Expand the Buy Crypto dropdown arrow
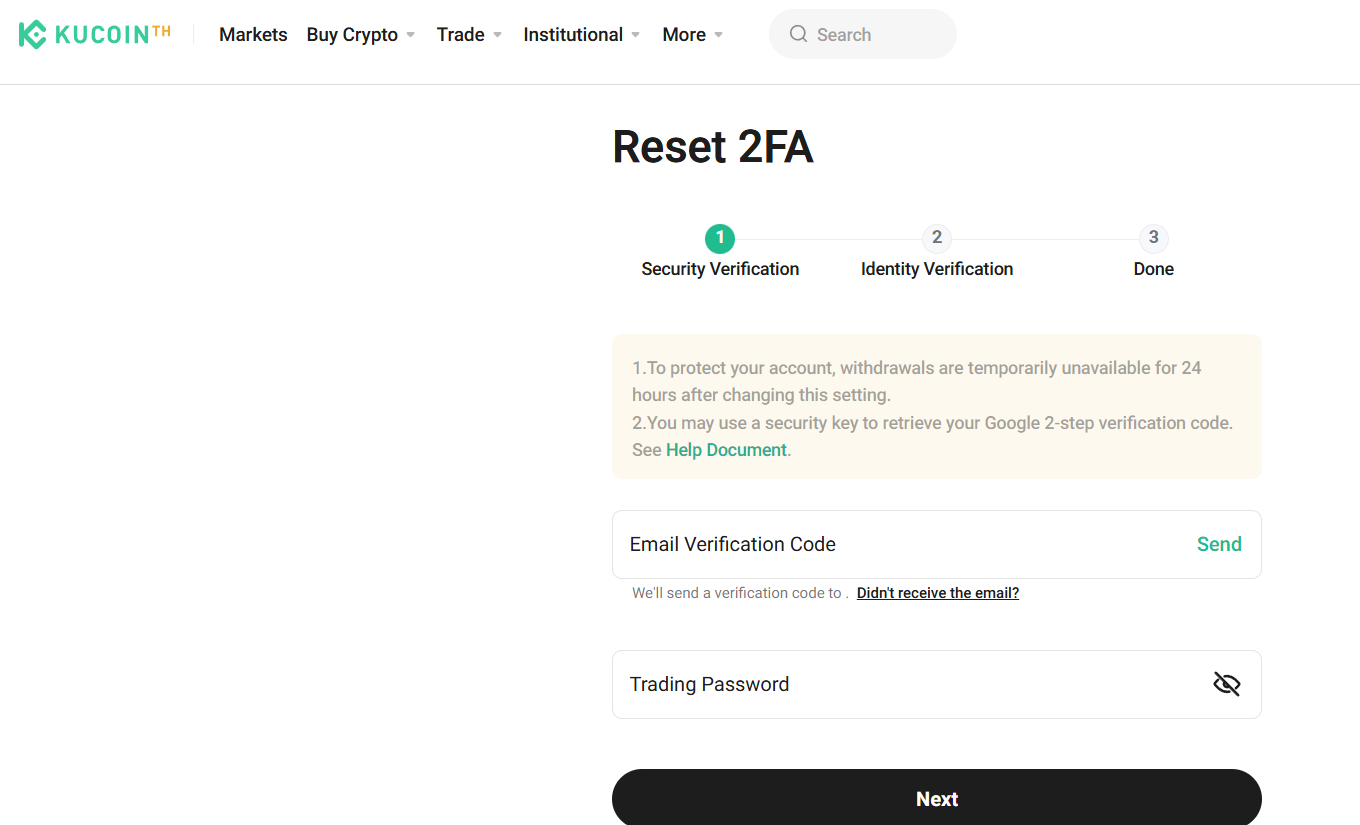The image size is (1360, 825). click(x=410, y=35)
